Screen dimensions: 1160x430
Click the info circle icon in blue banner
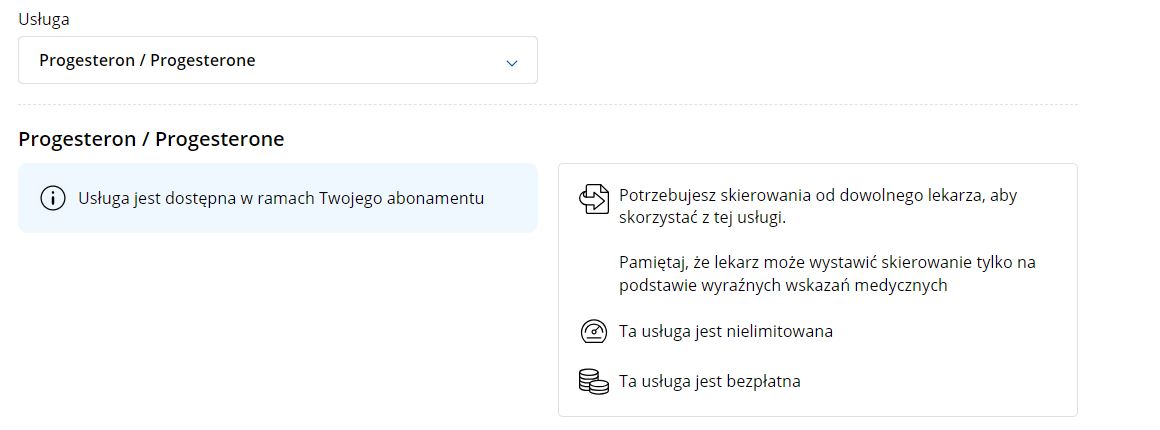pos(53,198)
